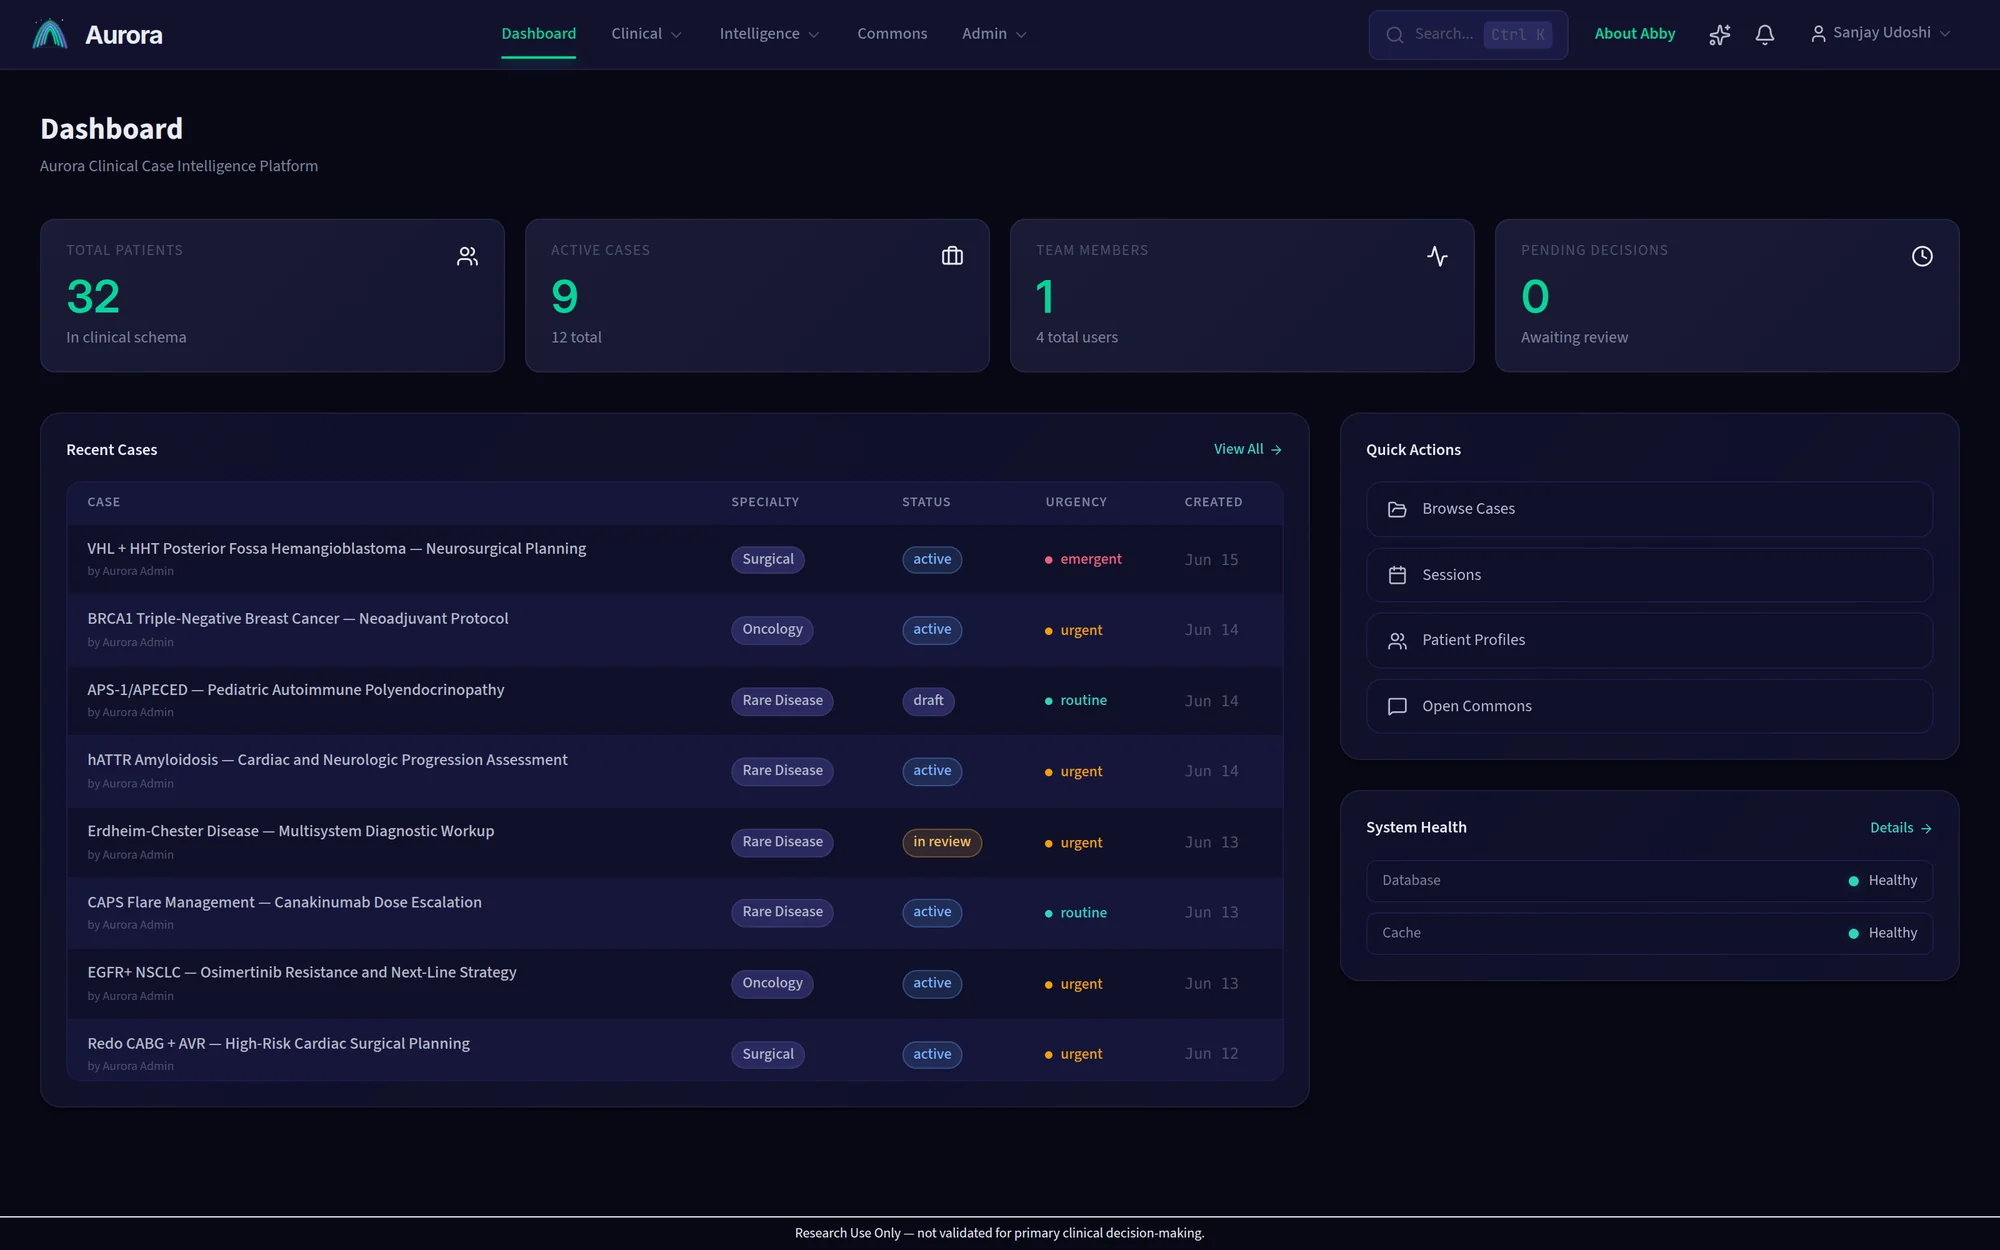2000x1250 pixels.
Task: Click View All recent cases
Action: tap(1247, 450)
